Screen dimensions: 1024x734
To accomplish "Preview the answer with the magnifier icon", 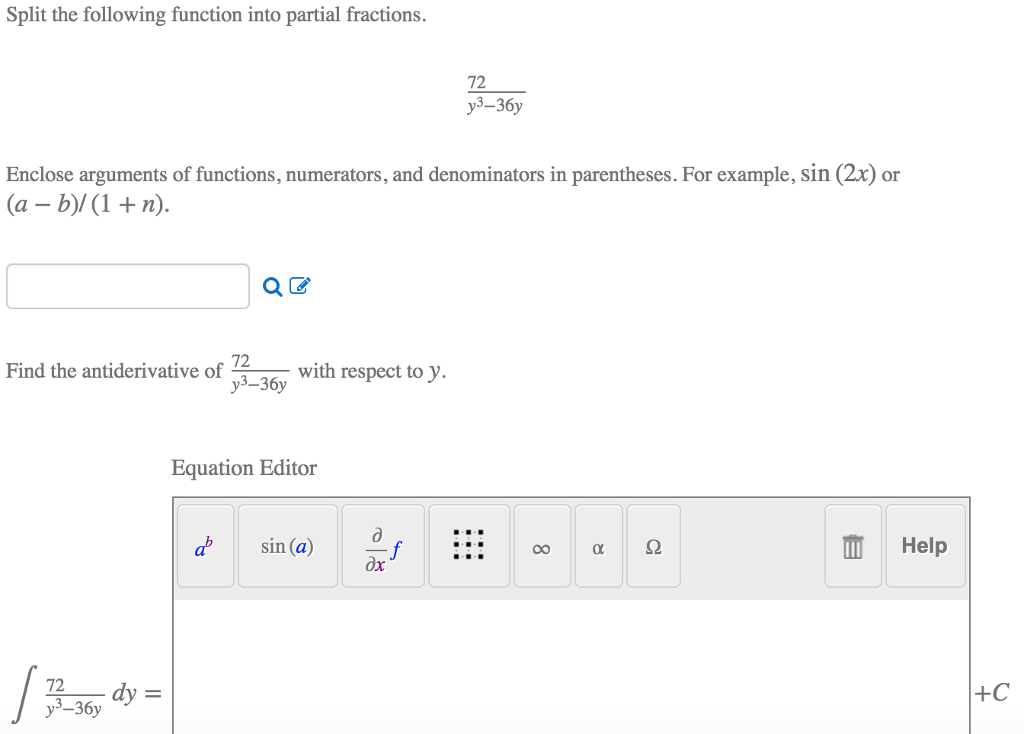I will coord(271,286).
